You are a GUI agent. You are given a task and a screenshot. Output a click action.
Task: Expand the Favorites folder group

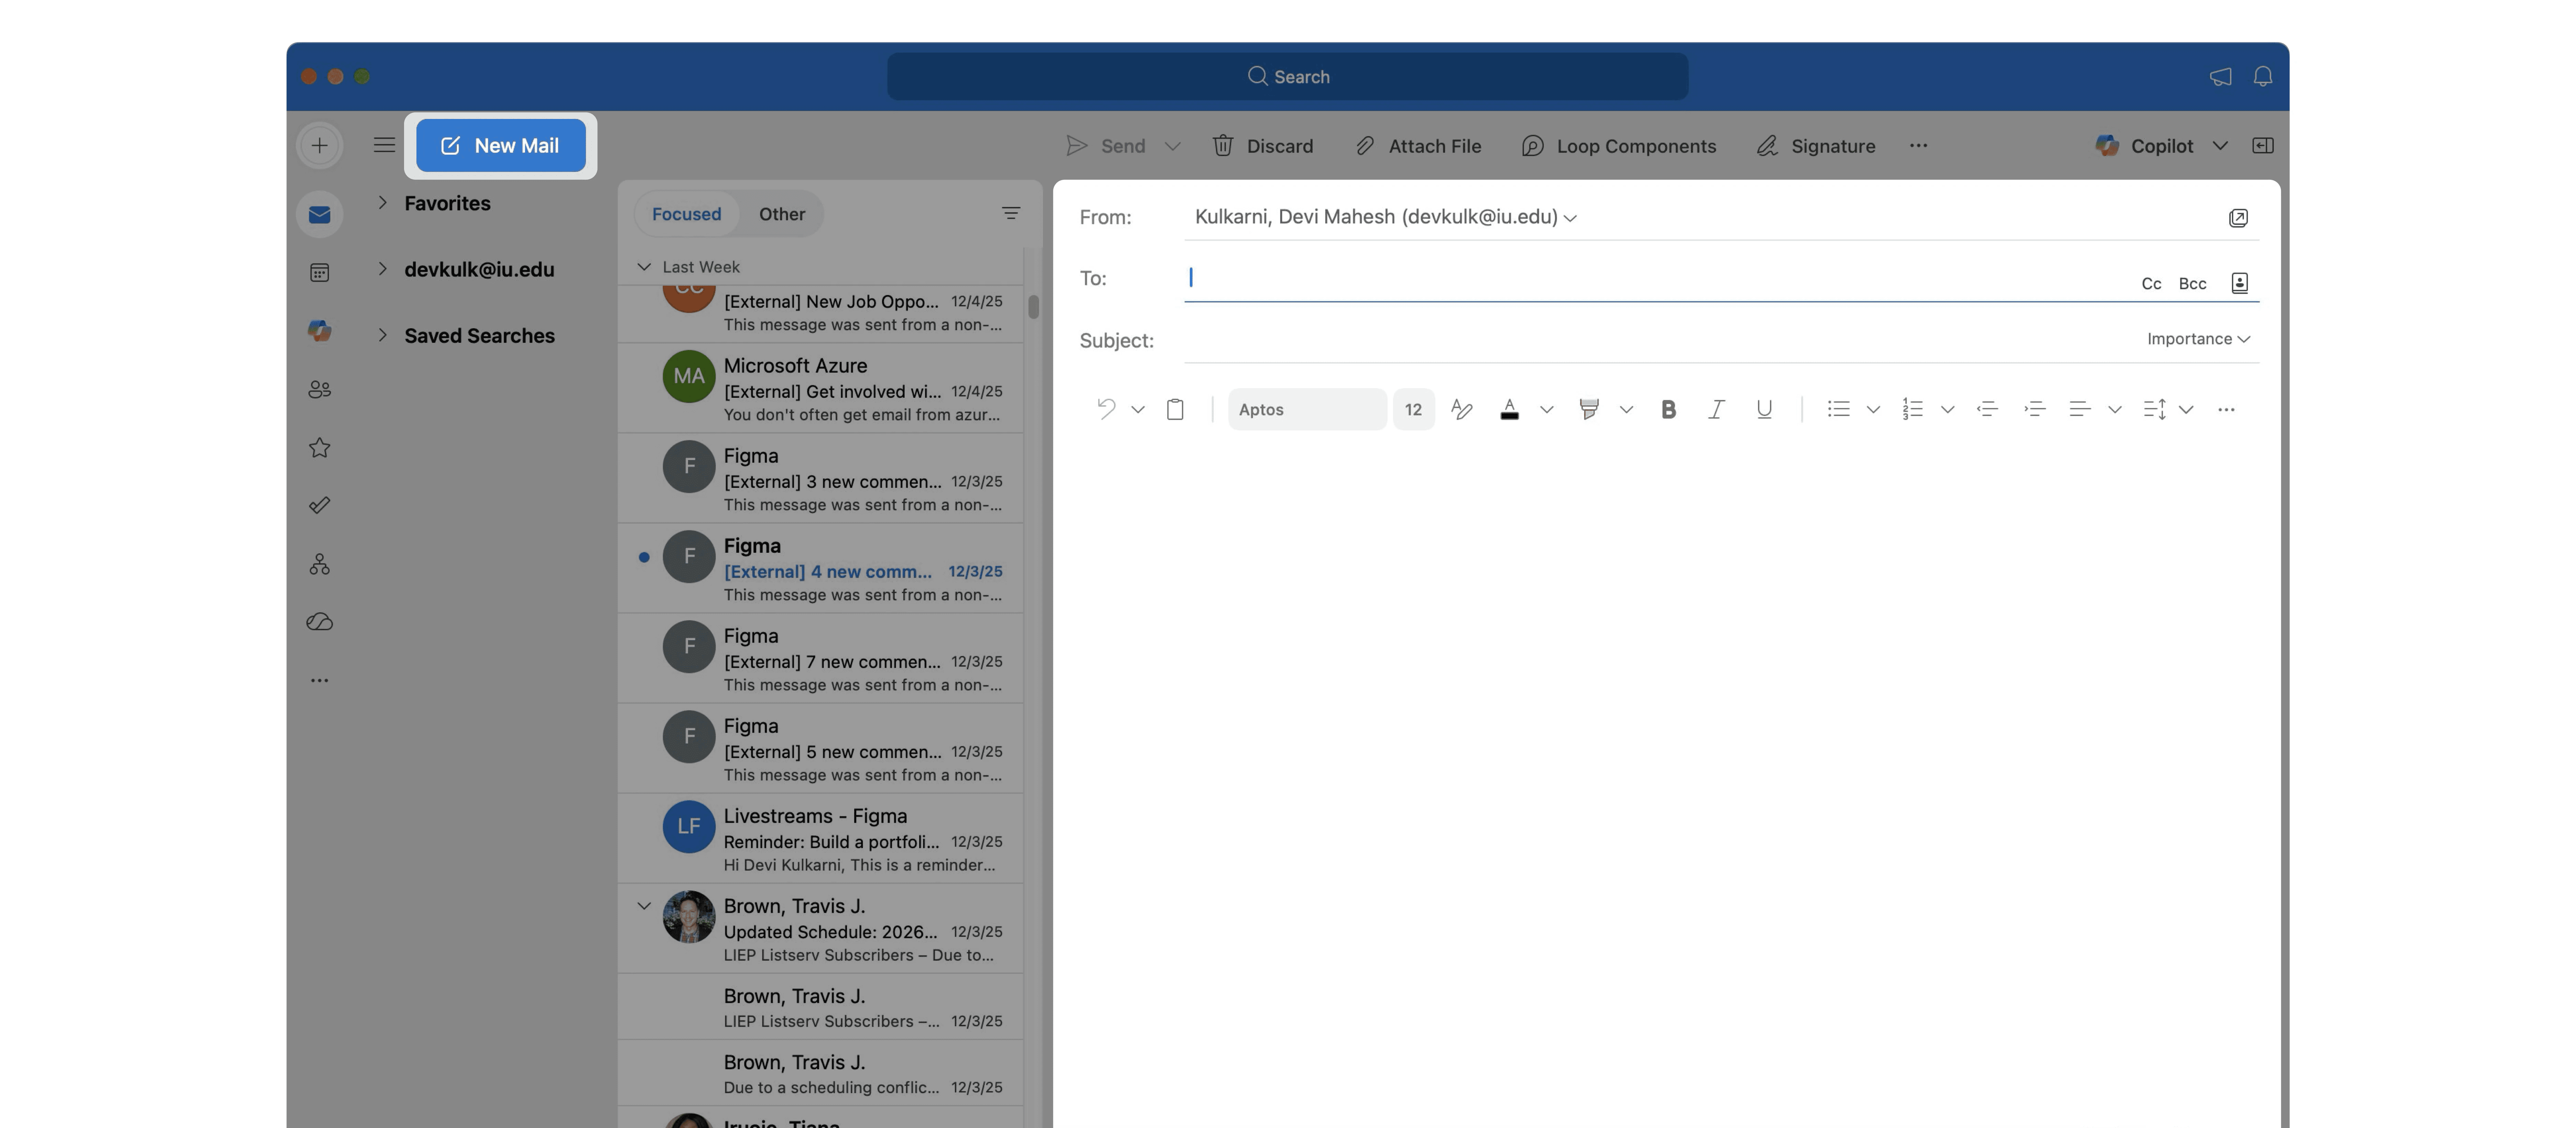(382, 203)
